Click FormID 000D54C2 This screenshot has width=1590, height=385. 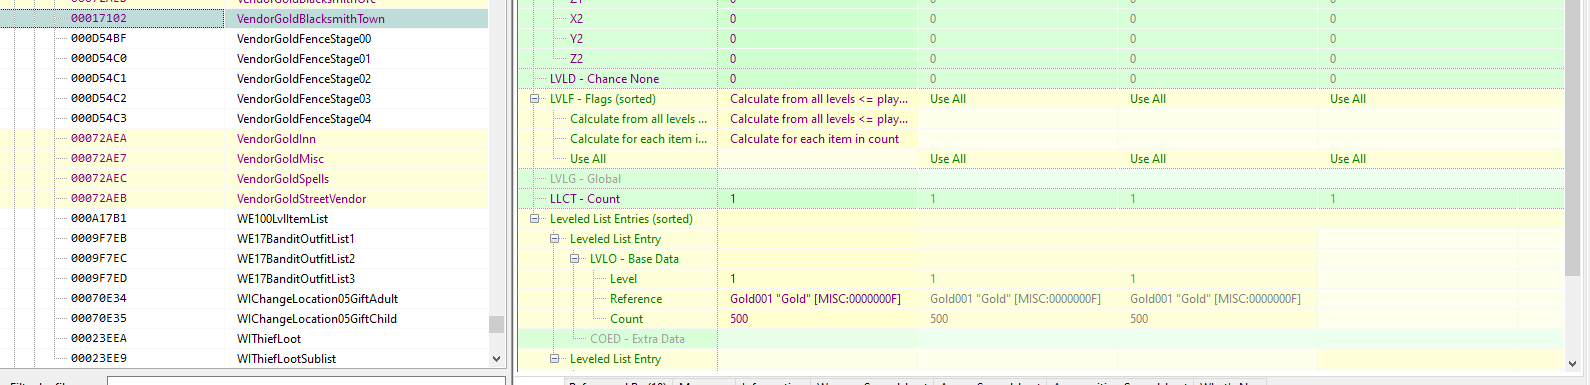(99, 98)
